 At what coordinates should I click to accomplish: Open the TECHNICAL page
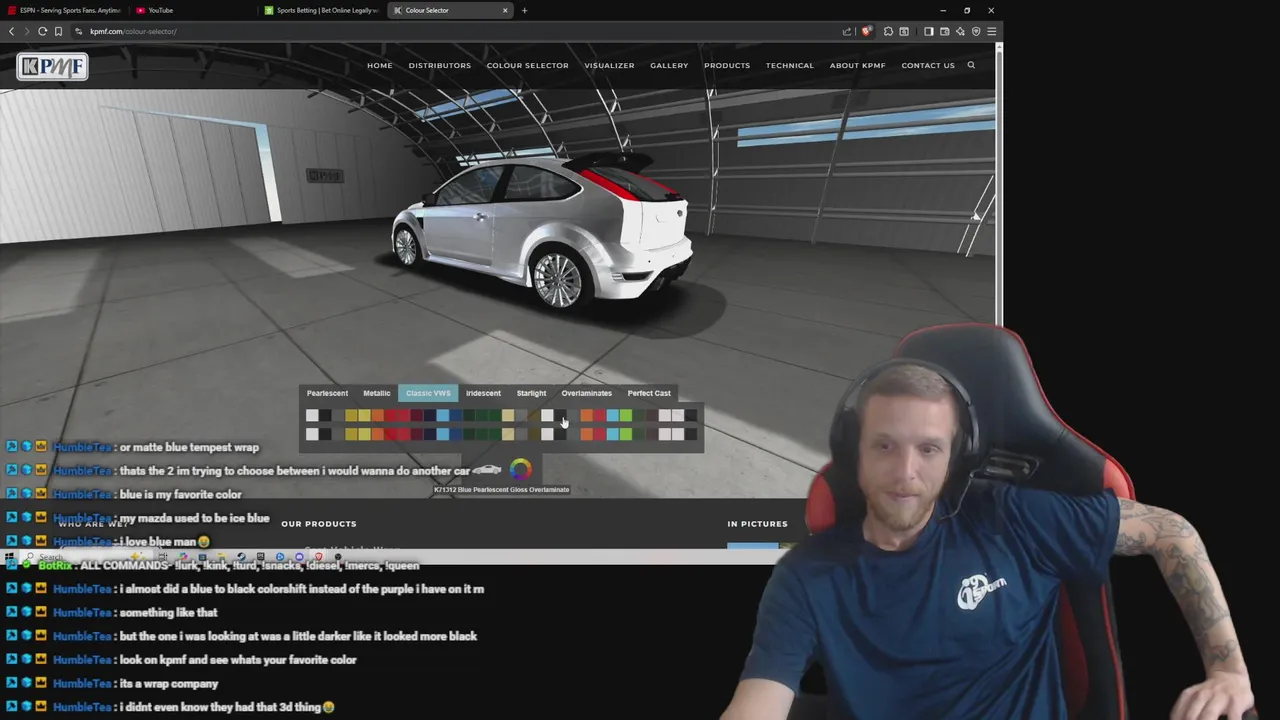pyautogui.click(x=790, y=65)
